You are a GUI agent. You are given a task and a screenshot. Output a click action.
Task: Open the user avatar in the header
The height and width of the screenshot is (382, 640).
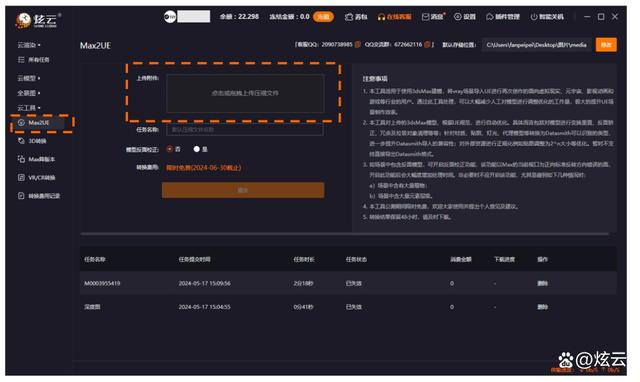click(x=169, y=17)
